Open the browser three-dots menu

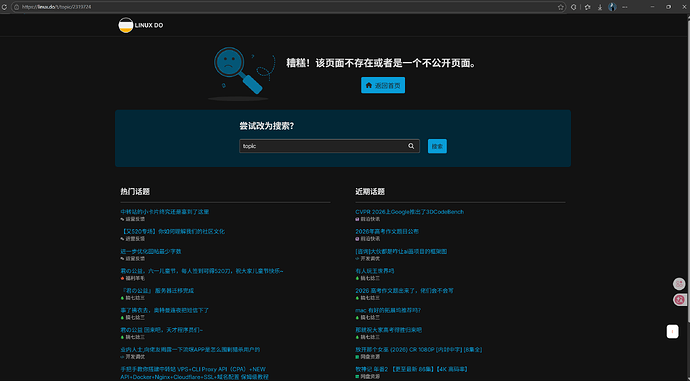[x=625, y=7]
